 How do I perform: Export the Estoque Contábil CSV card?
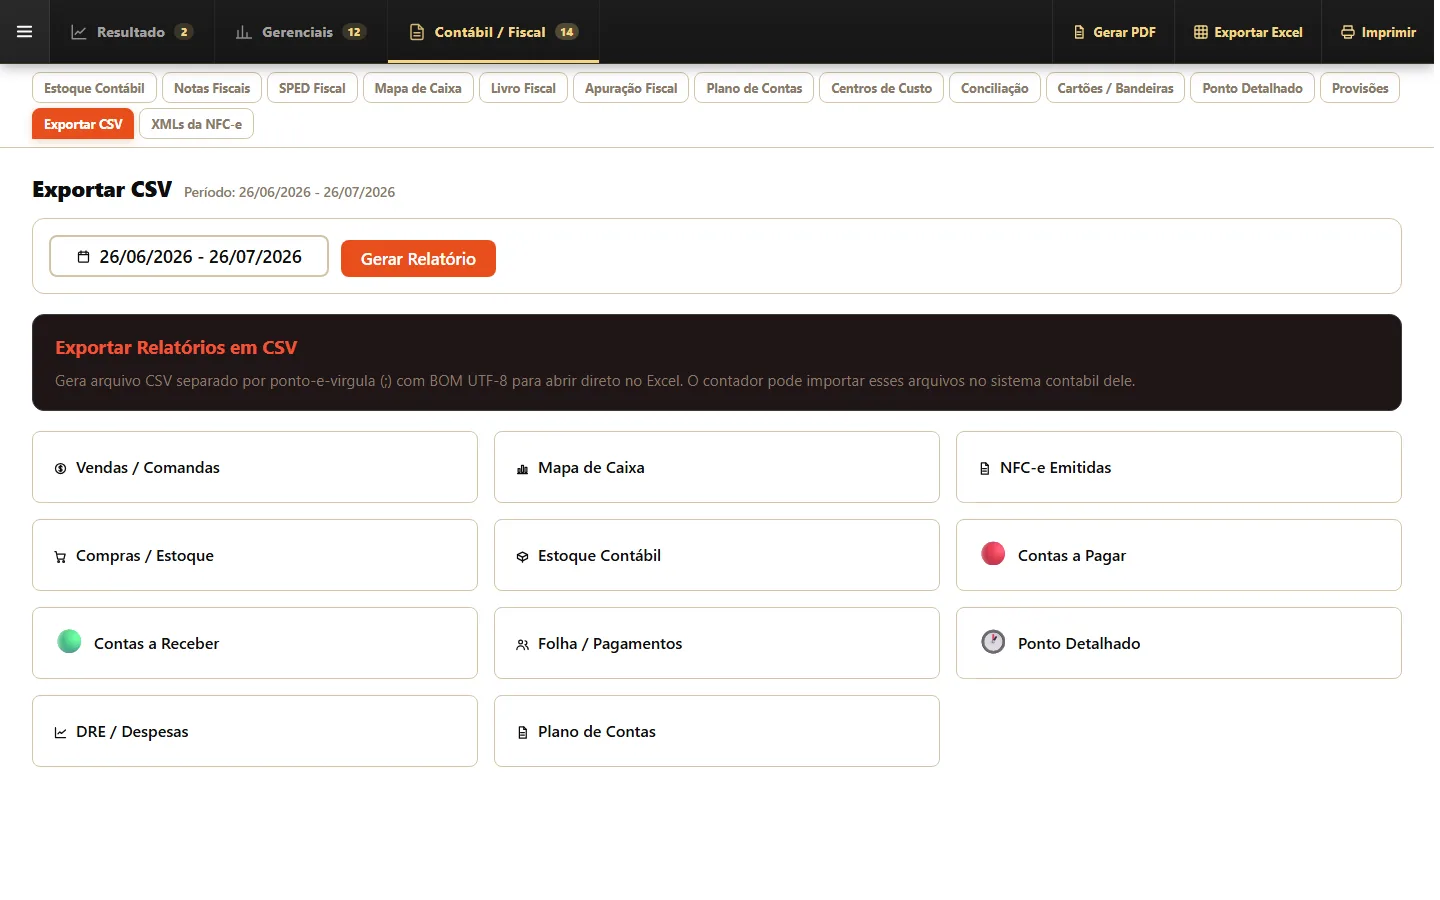[x=717, y=555]
